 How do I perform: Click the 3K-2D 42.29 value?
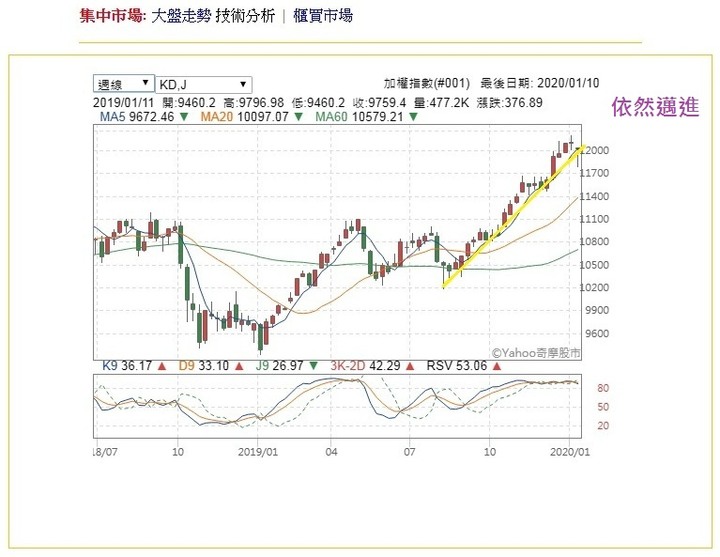point(366,366)
